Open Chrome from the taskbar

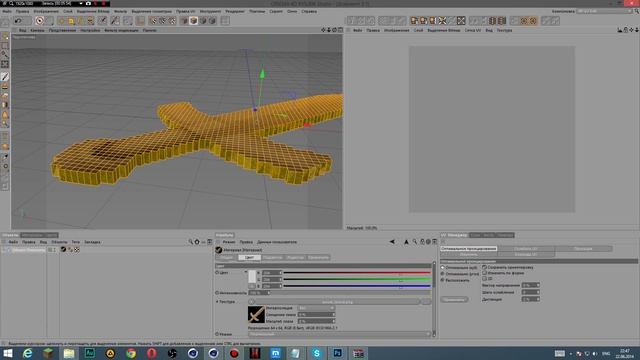(131, 353)
